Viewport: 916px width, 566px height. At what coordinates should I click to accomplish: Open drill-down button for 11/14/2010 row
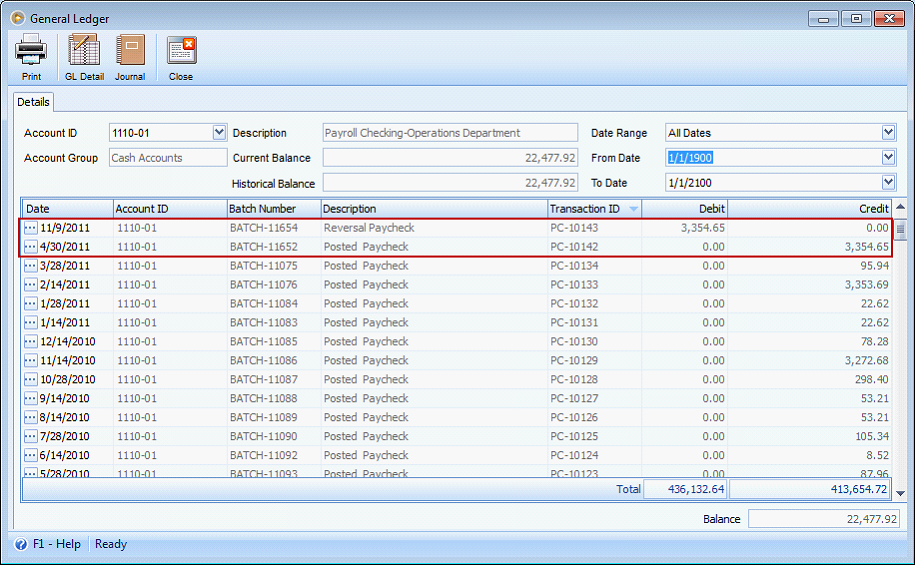(x=30, y=360)
